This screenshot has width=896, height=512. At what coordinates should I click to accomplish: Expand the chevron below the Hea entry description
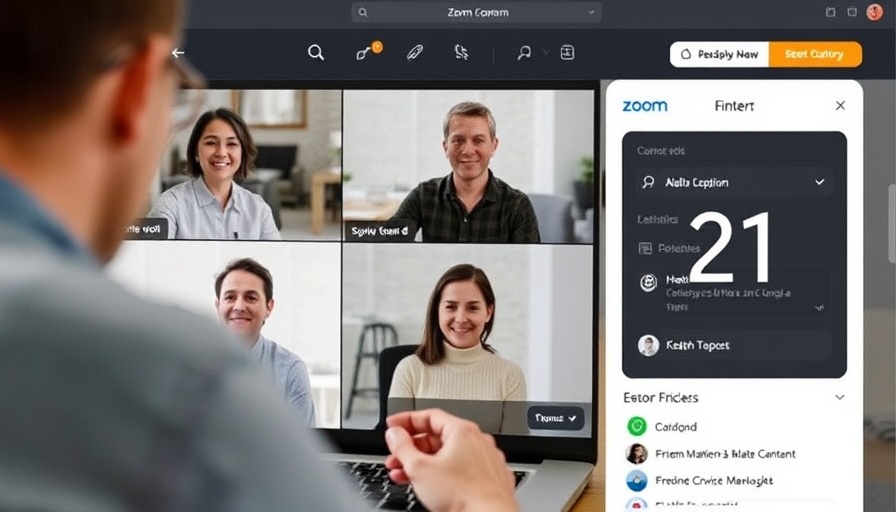[820, 307]
